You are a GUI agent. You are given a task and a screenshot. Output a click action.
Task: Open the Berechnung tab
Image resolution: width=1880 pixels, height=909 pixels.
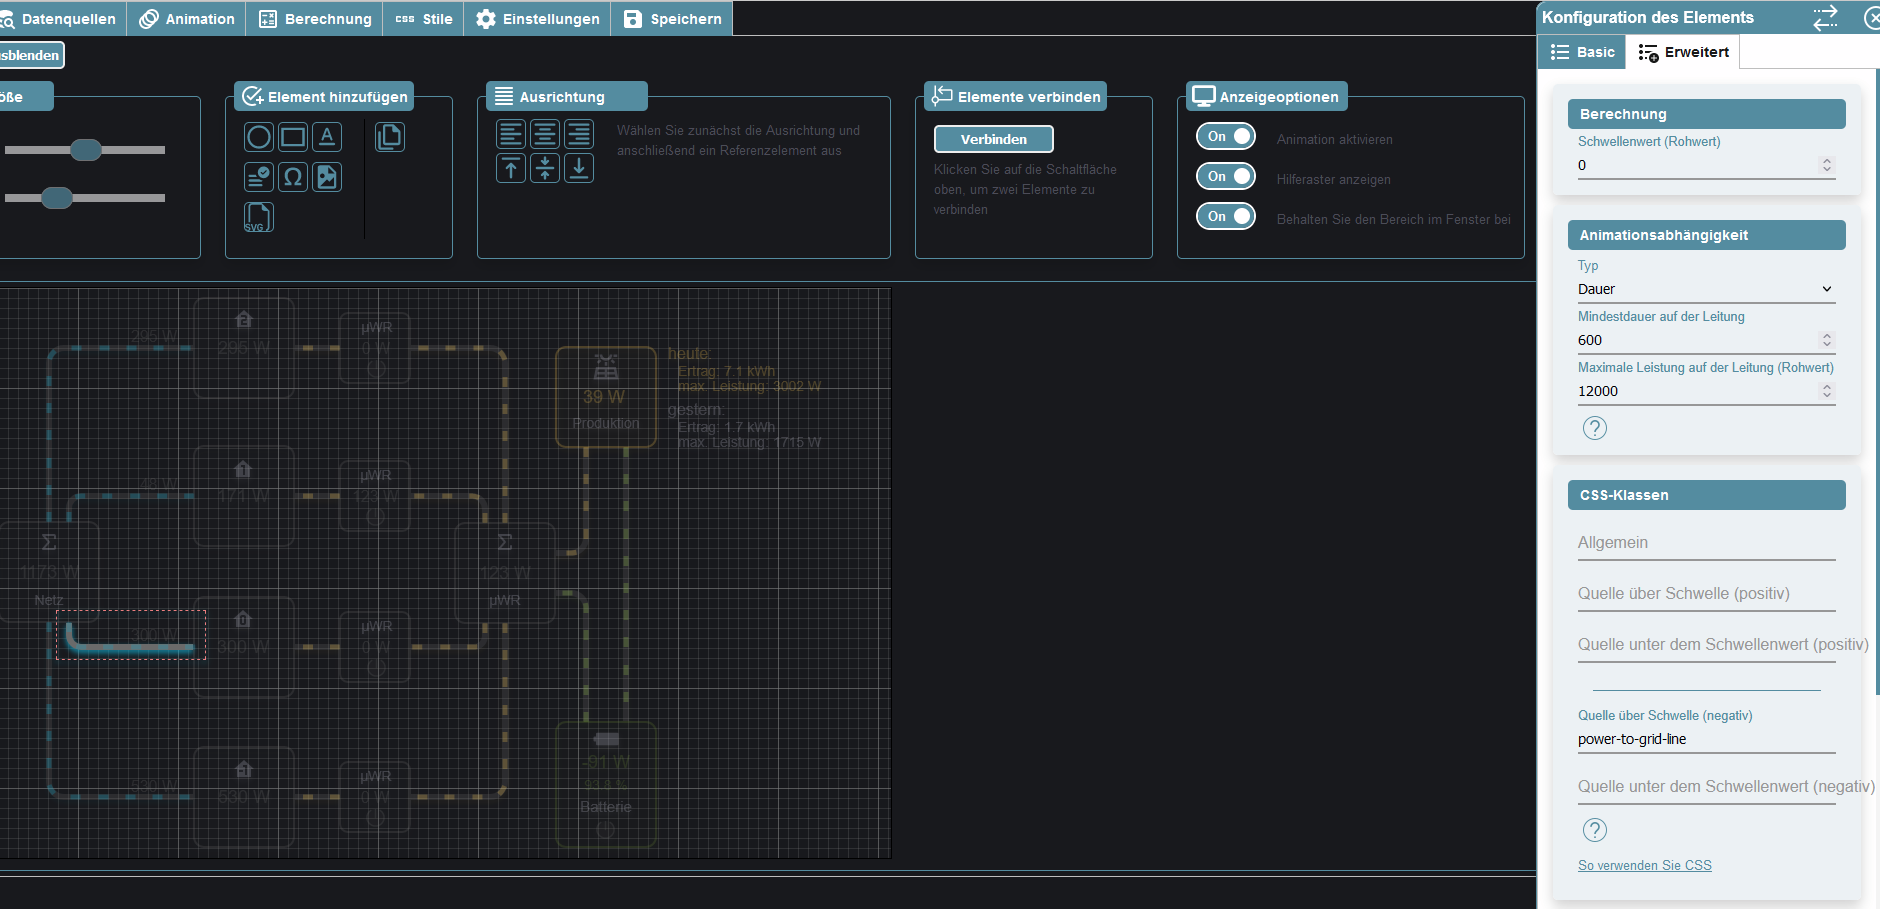coord(315,19)
